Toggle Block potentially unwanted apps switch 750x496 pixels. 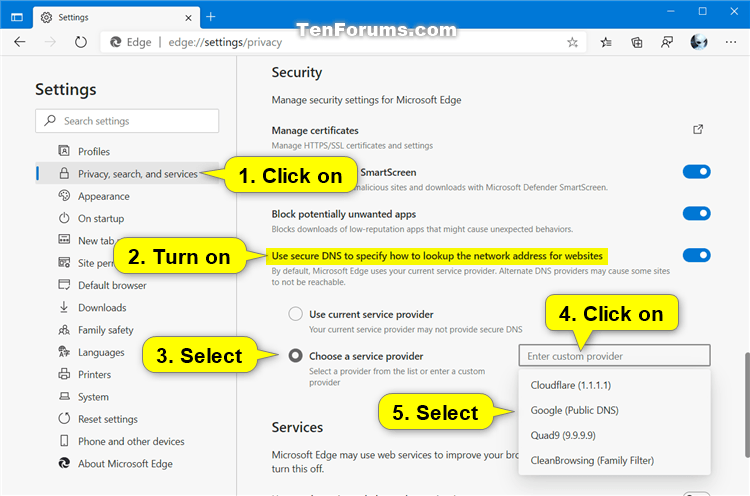click(x=696, y=213)
